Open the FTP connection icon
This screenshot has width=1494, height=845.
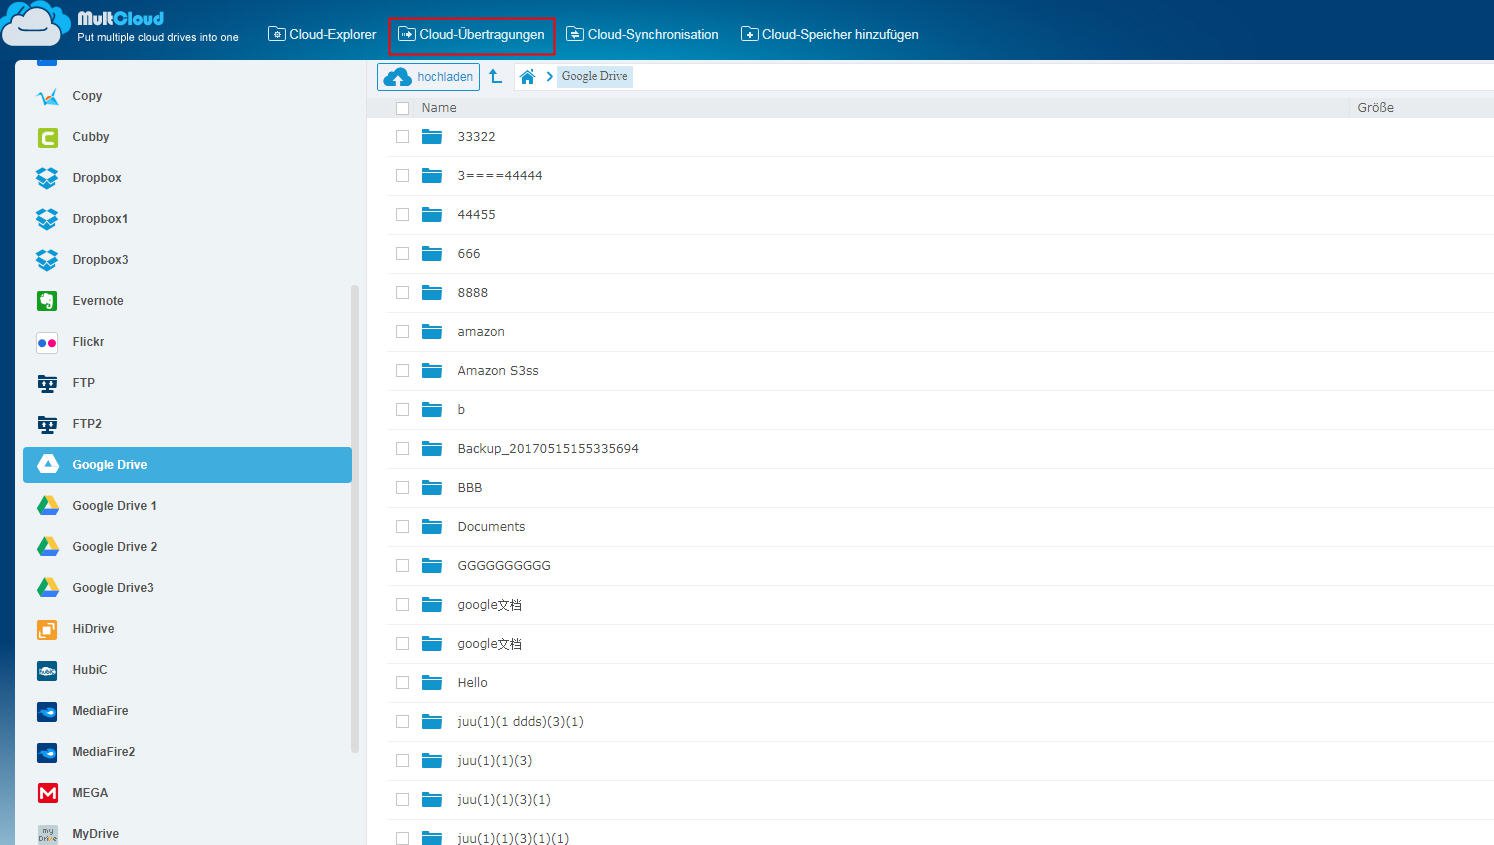(x=47, y=383)
